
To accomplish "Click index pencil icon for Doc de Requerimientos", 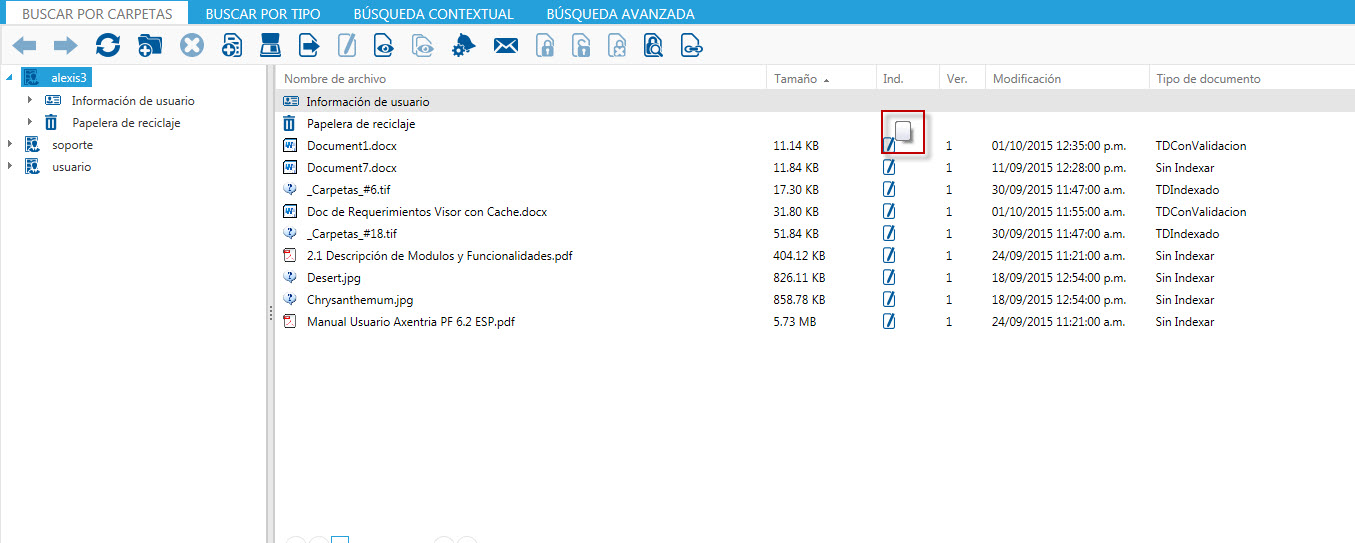I will [x=889, y=212].
